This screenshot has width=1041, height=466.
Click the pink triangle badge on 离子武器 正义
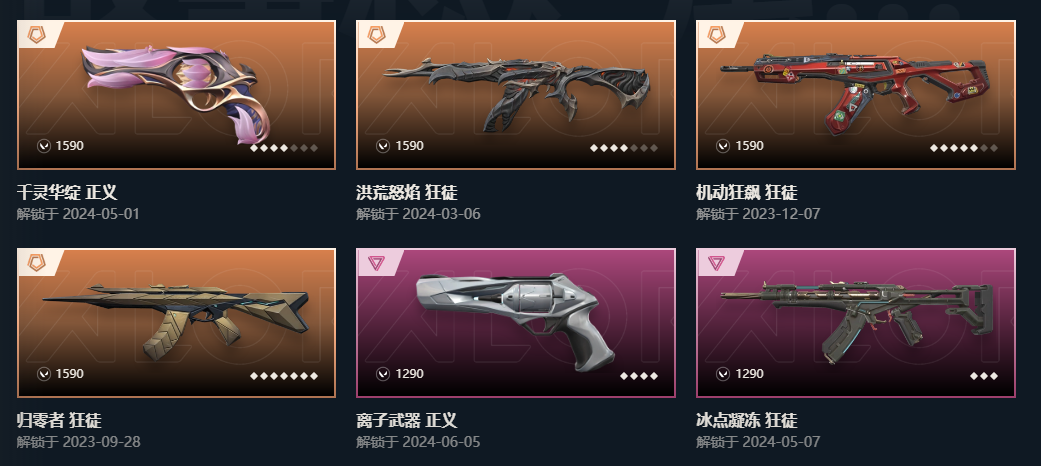pyautogui.click(x=376, y=263)
